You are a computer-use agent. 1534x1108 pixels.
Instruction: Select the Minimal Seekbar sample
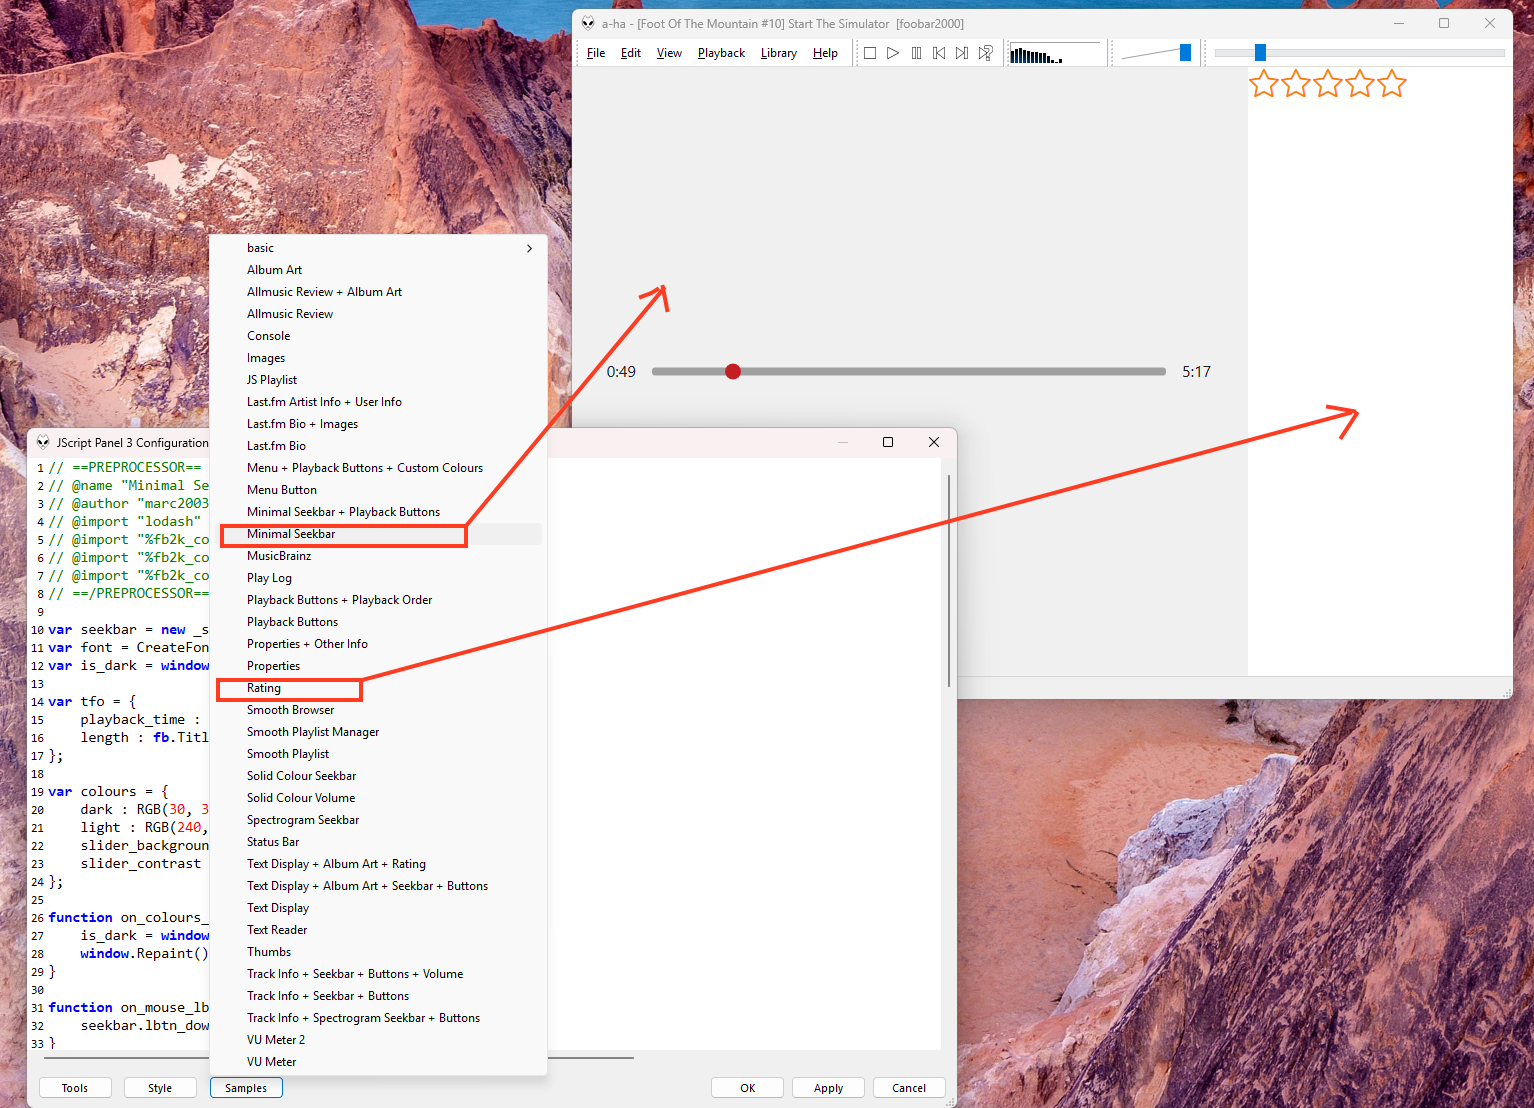(291, 534)
